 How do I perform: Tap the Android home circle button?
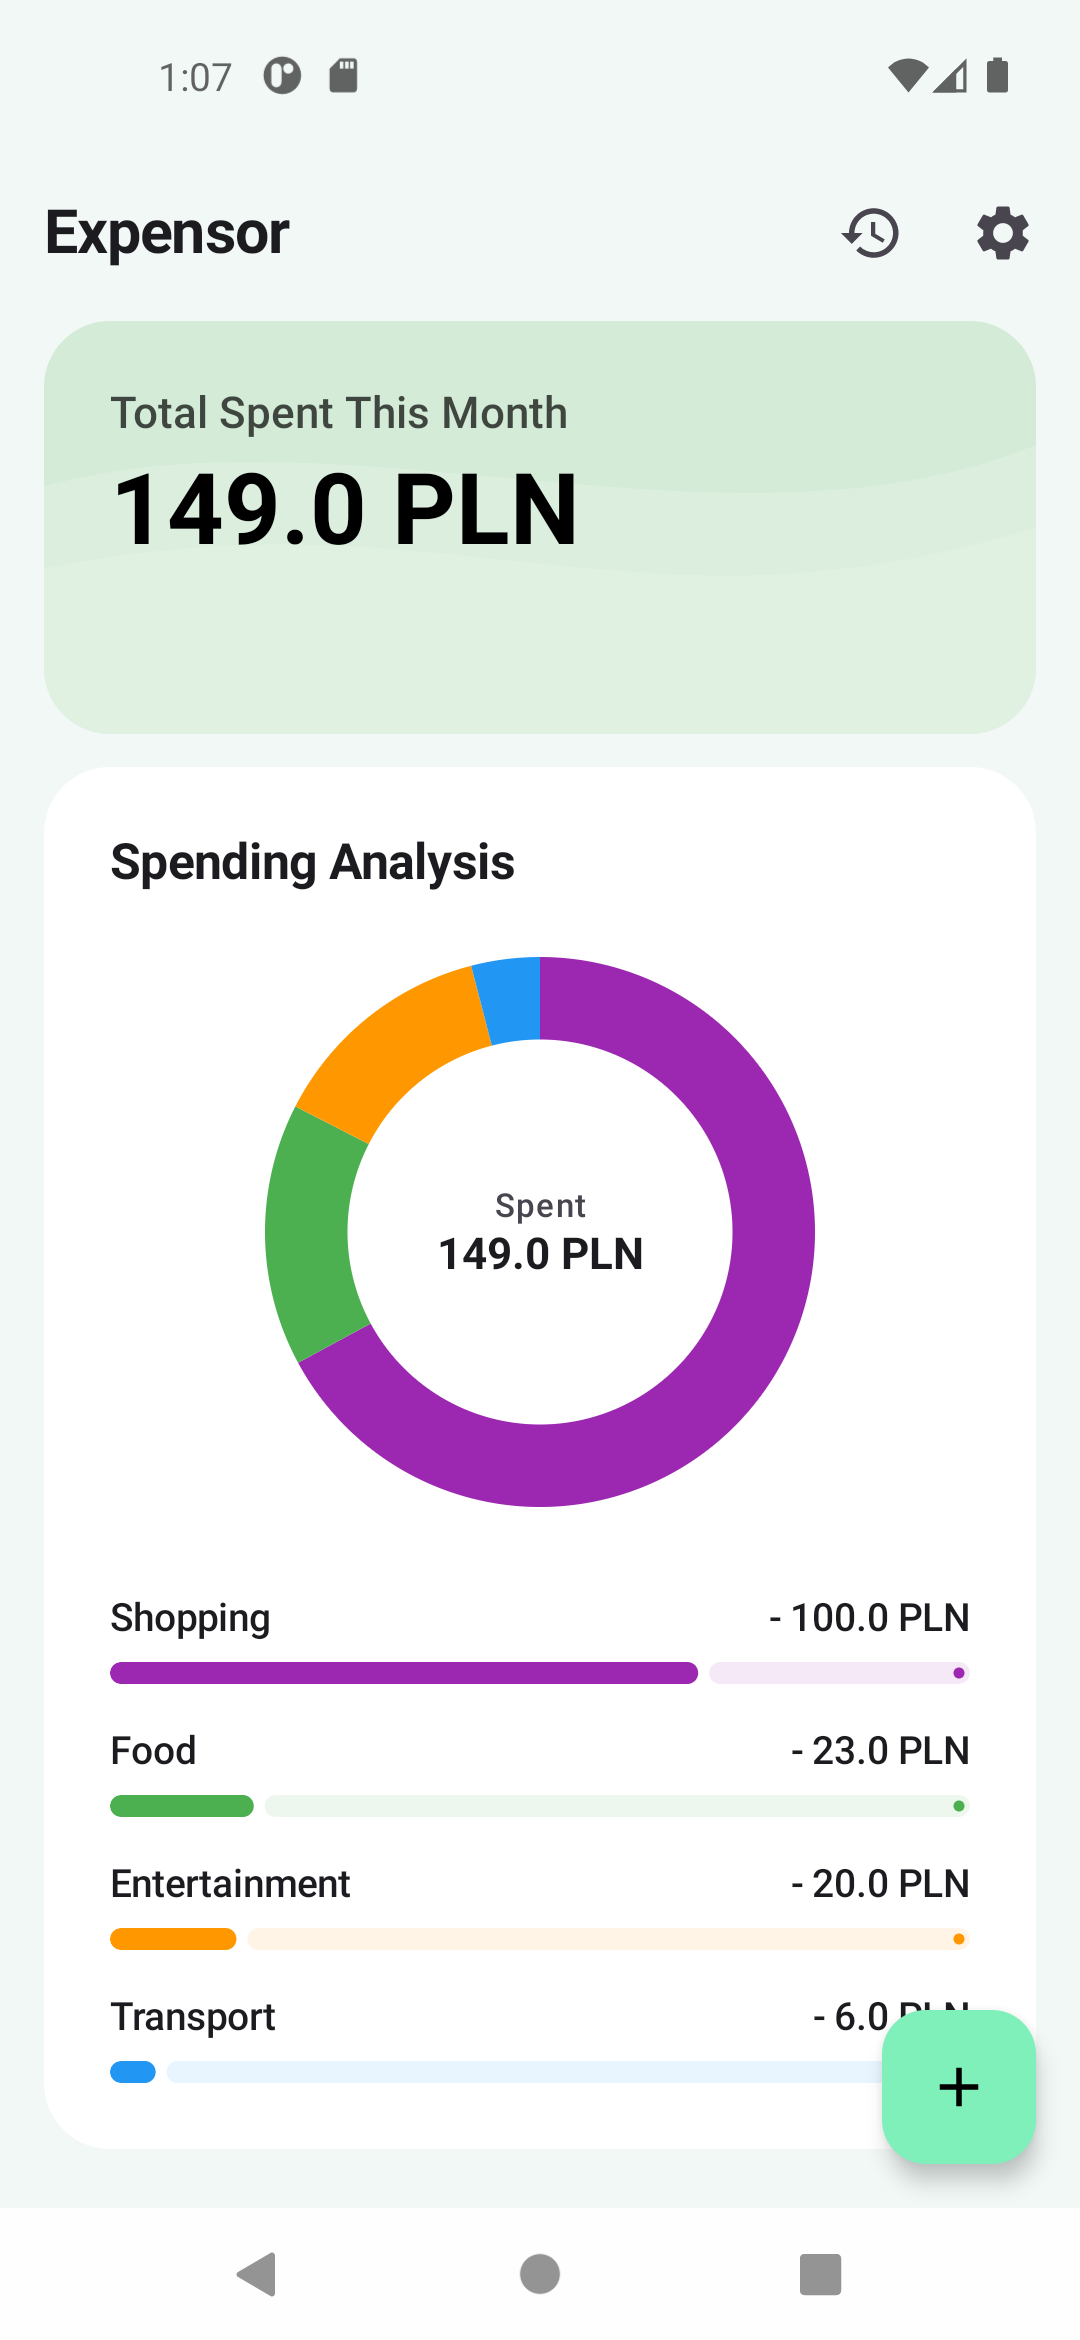click(x=540, y=2274)
